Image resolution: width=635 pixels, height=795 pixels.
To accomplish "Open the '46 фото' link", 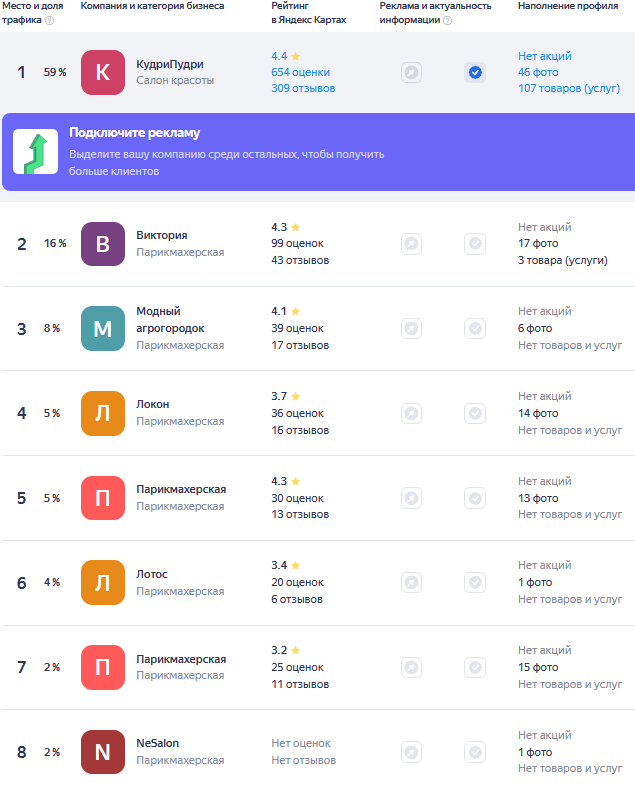I will (538, 73).
